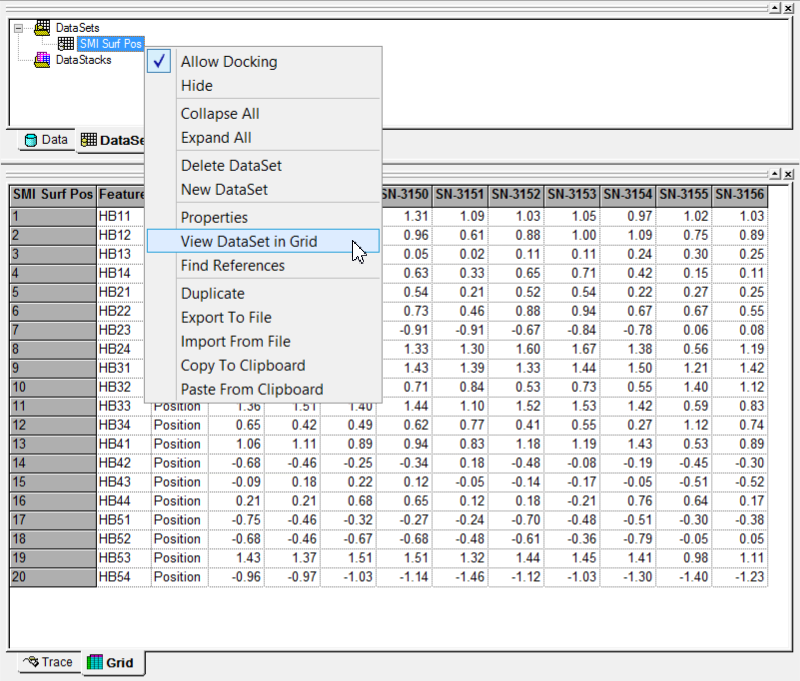Select row header 1 in grid
The width and height of the screenshot is (800, 681).
[x=53, y=216]
